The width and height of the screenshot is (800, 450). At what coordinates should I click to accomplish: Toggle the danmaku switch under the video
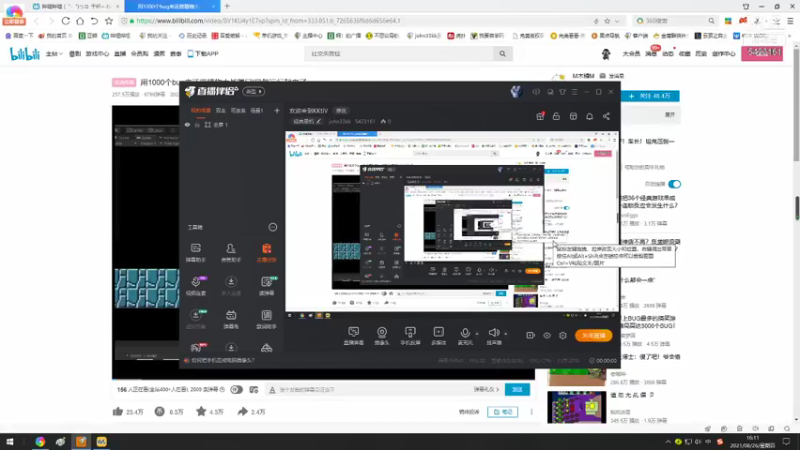(236, 389)
